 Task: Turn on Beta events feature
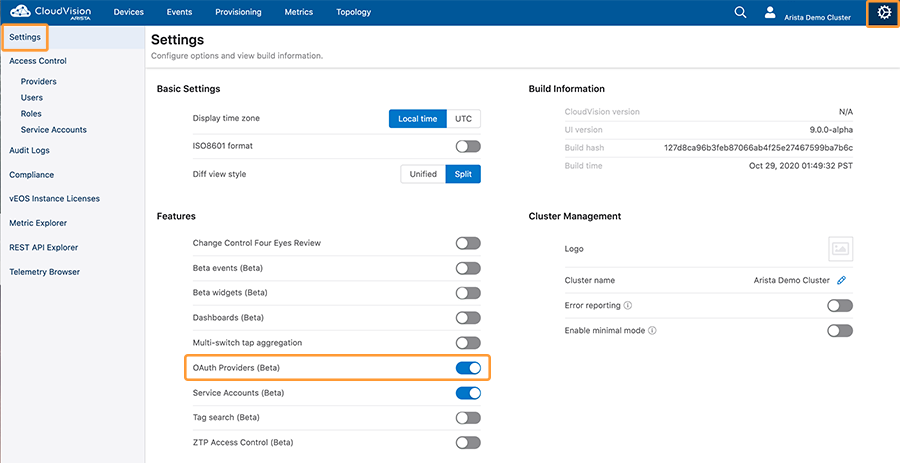[468, 268]
